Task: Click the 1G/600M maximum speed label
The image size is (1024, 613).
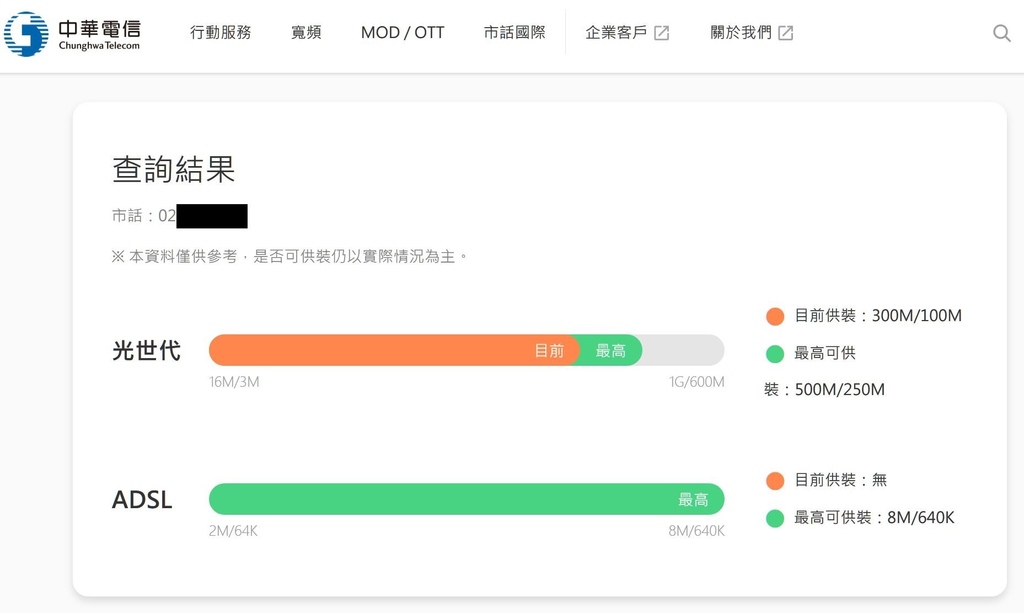Action: point(696,382)
